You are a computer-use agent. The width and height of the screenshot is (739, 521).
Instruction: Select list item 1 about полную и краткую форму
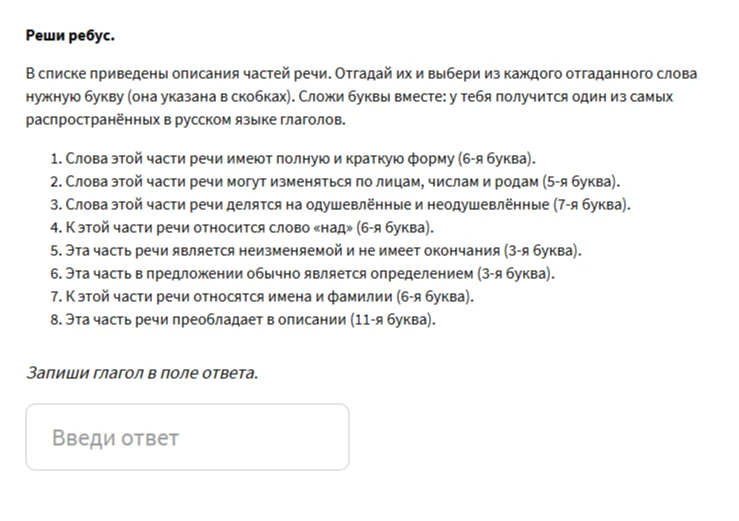point(293,158)
